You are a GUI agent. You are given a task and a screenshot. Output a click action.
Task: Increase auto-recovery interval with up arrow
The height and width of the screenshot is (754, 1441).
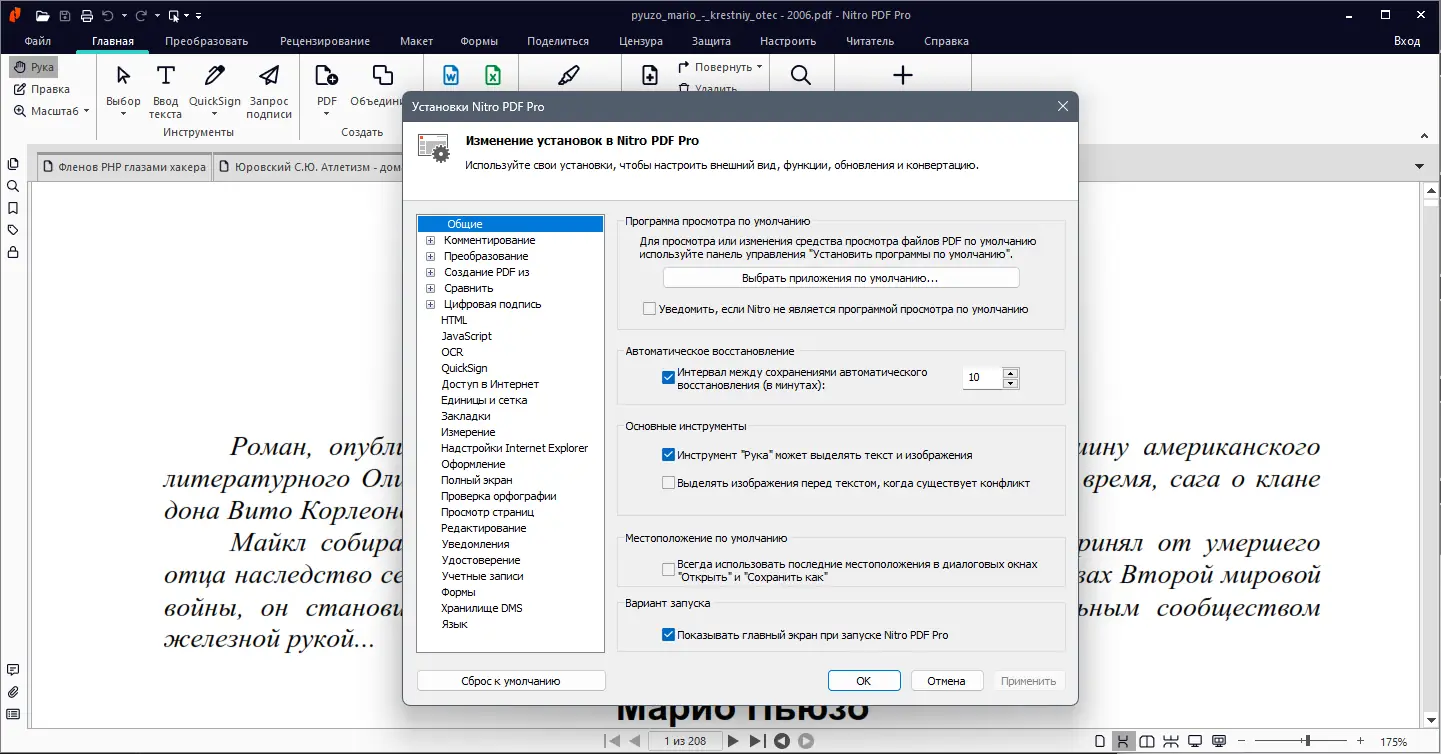(1010, 373)
